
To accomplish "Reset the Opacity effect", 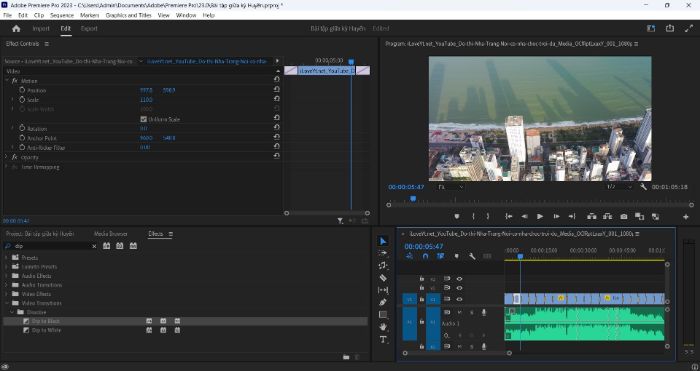I will coord(277,156).
